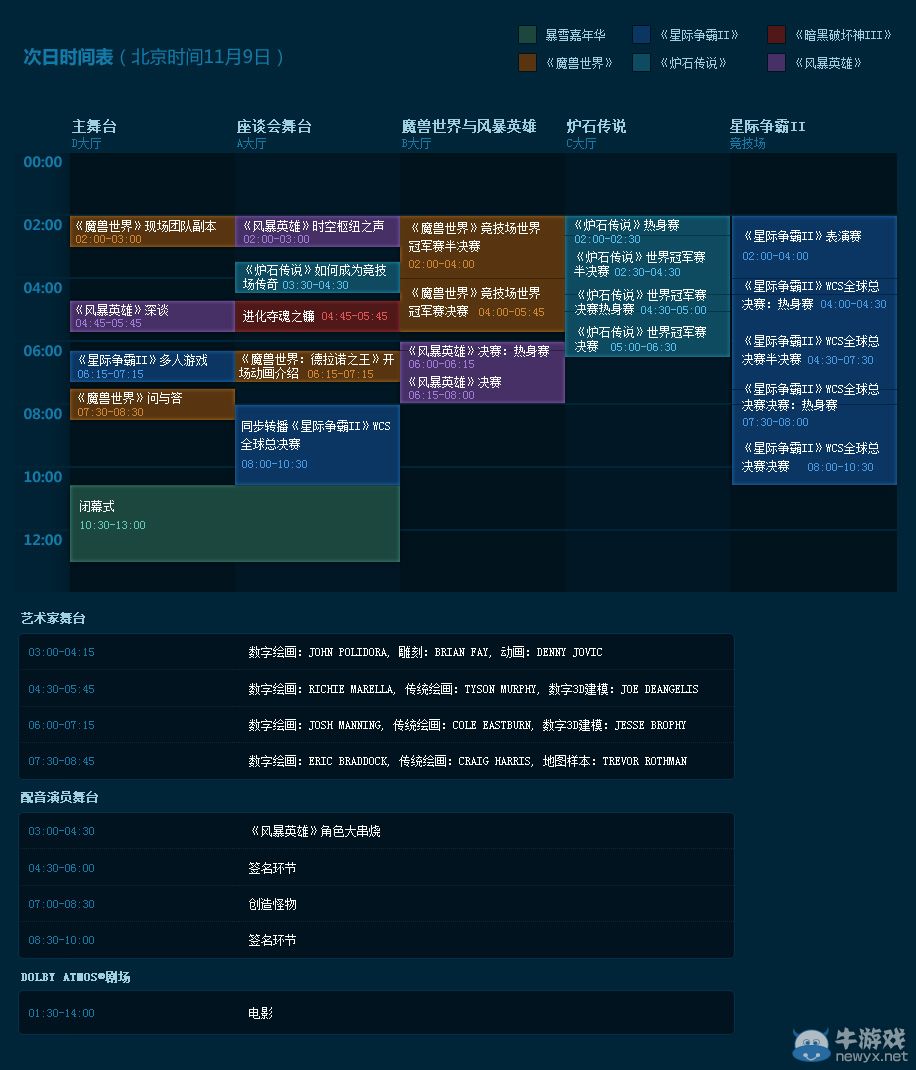Open the 闭幕式 10:30-13:00 event block
Screen dimensions: 916x1070
click(x=235, y=523)
